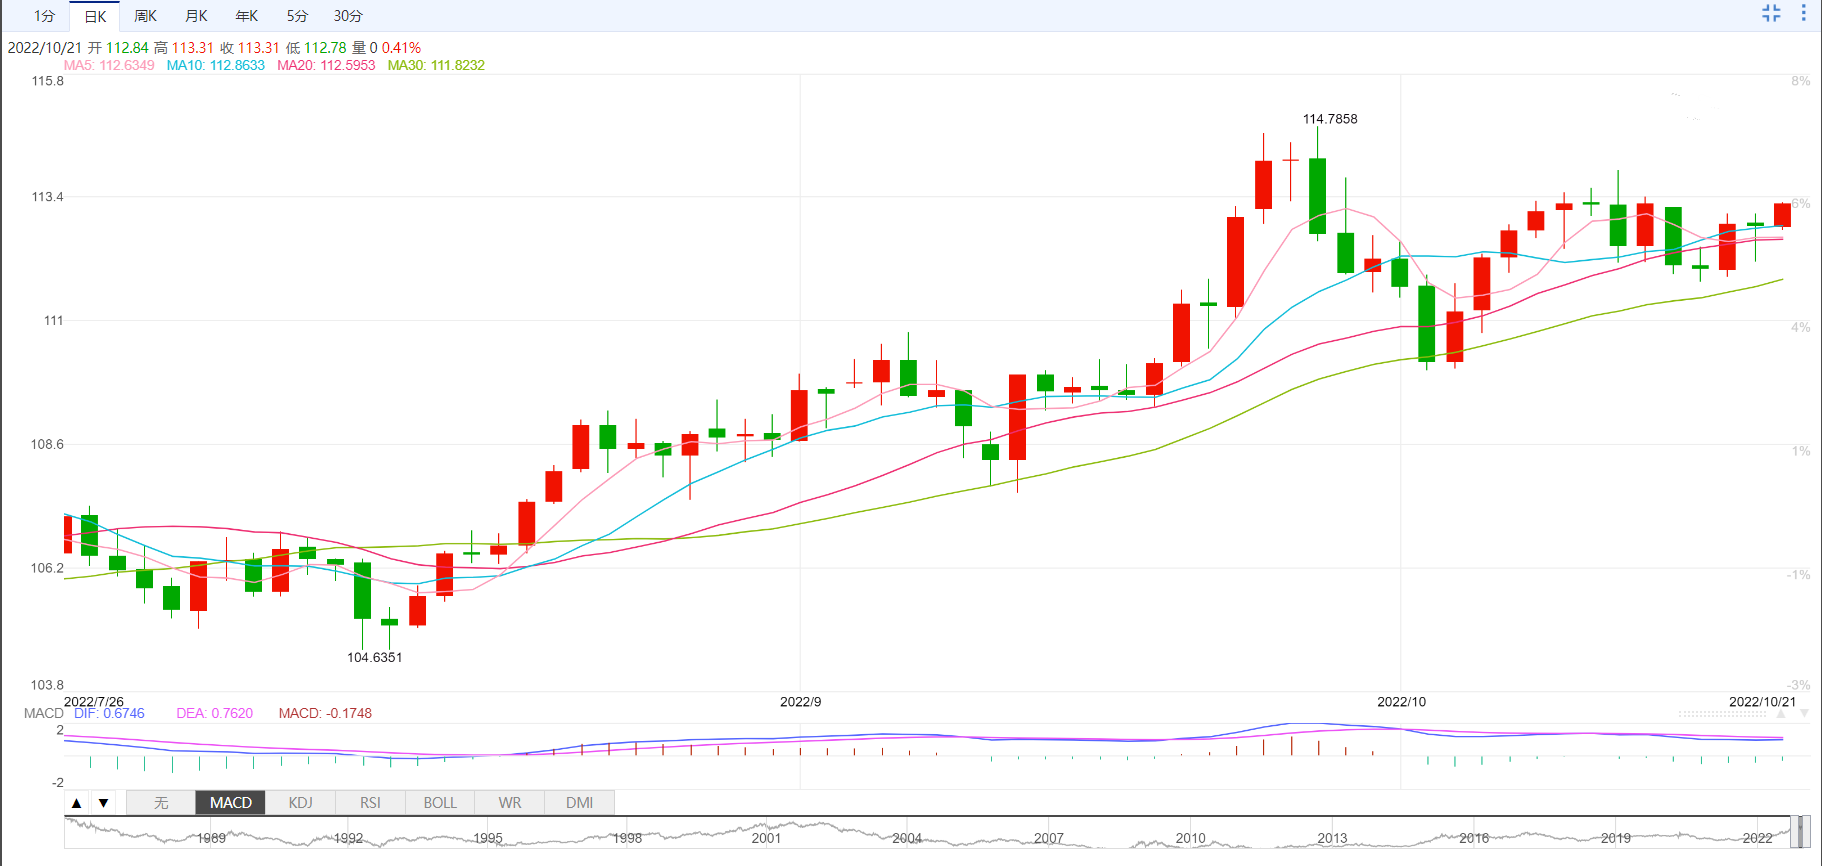The width and height of the screenshot is (1822, 866).
Task: Click the MA5 legend label
Action: 109,65
